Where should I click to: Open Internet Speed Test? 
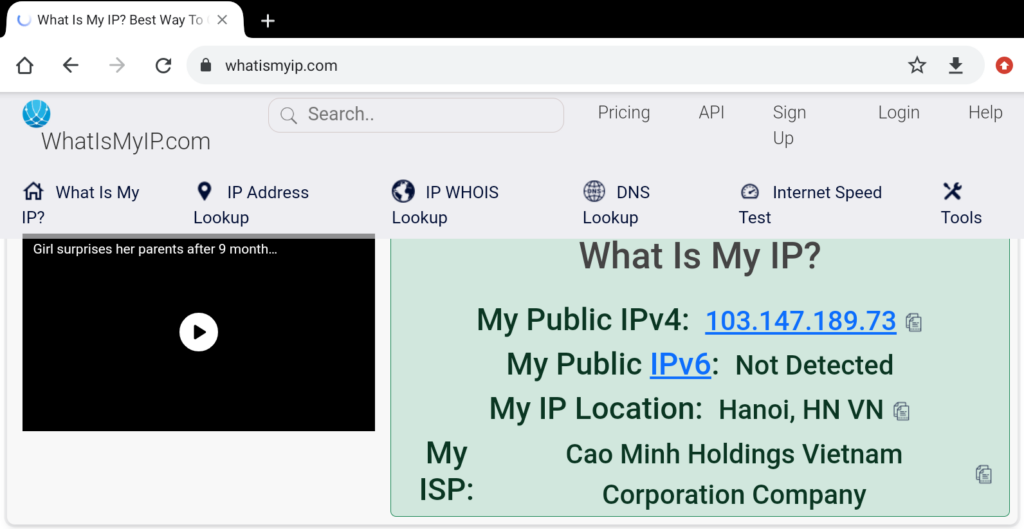click(810, 204)
